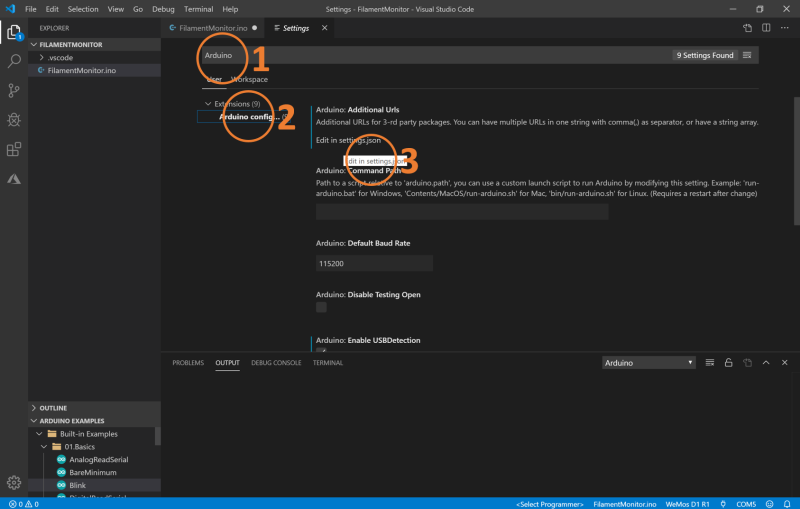This screenshot has width=800, height=509.
Task: Click the serial plug icon in status bar
Action: [x=723, y=504]
